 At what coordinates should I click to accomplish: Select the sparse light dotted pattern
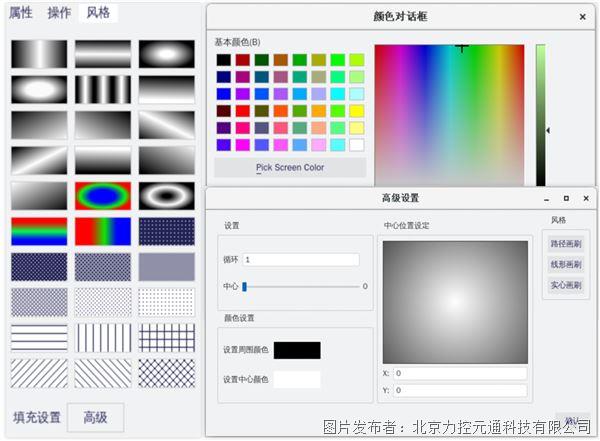click(166, 302)
